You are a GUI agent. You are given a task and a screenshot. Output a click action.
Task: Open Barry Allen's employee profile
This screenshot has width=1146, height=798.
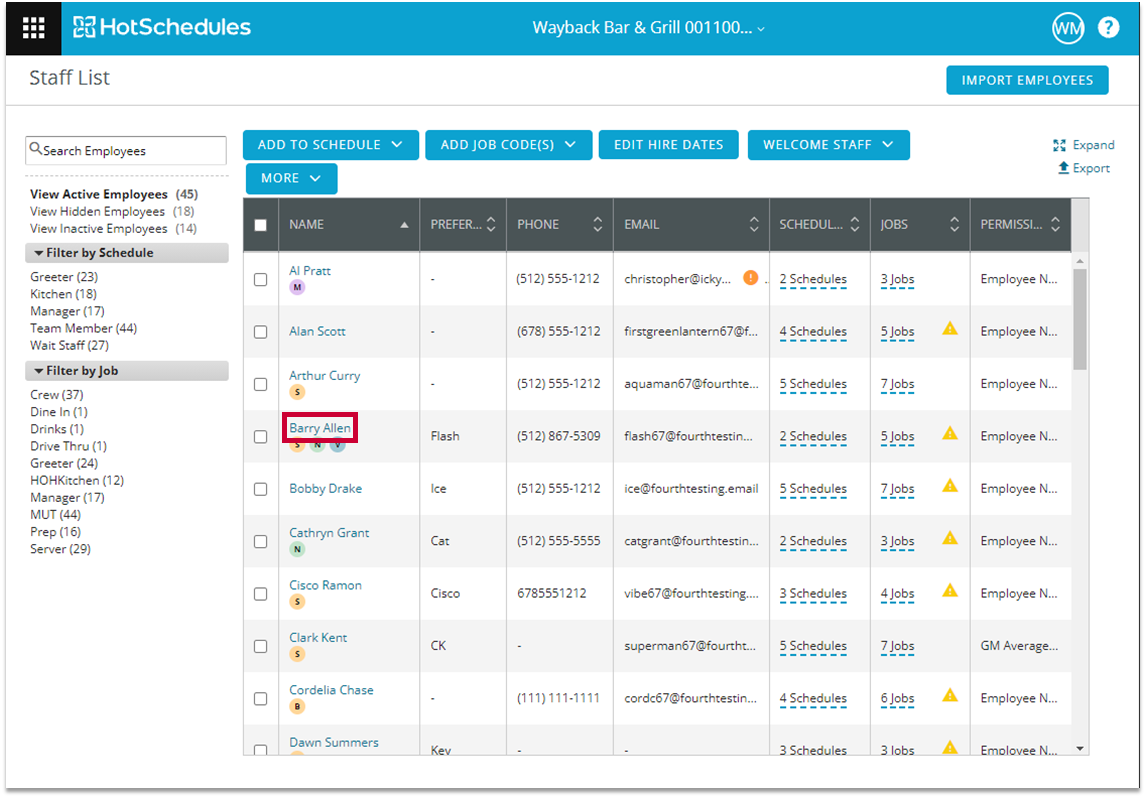click(x=319, y=428)
